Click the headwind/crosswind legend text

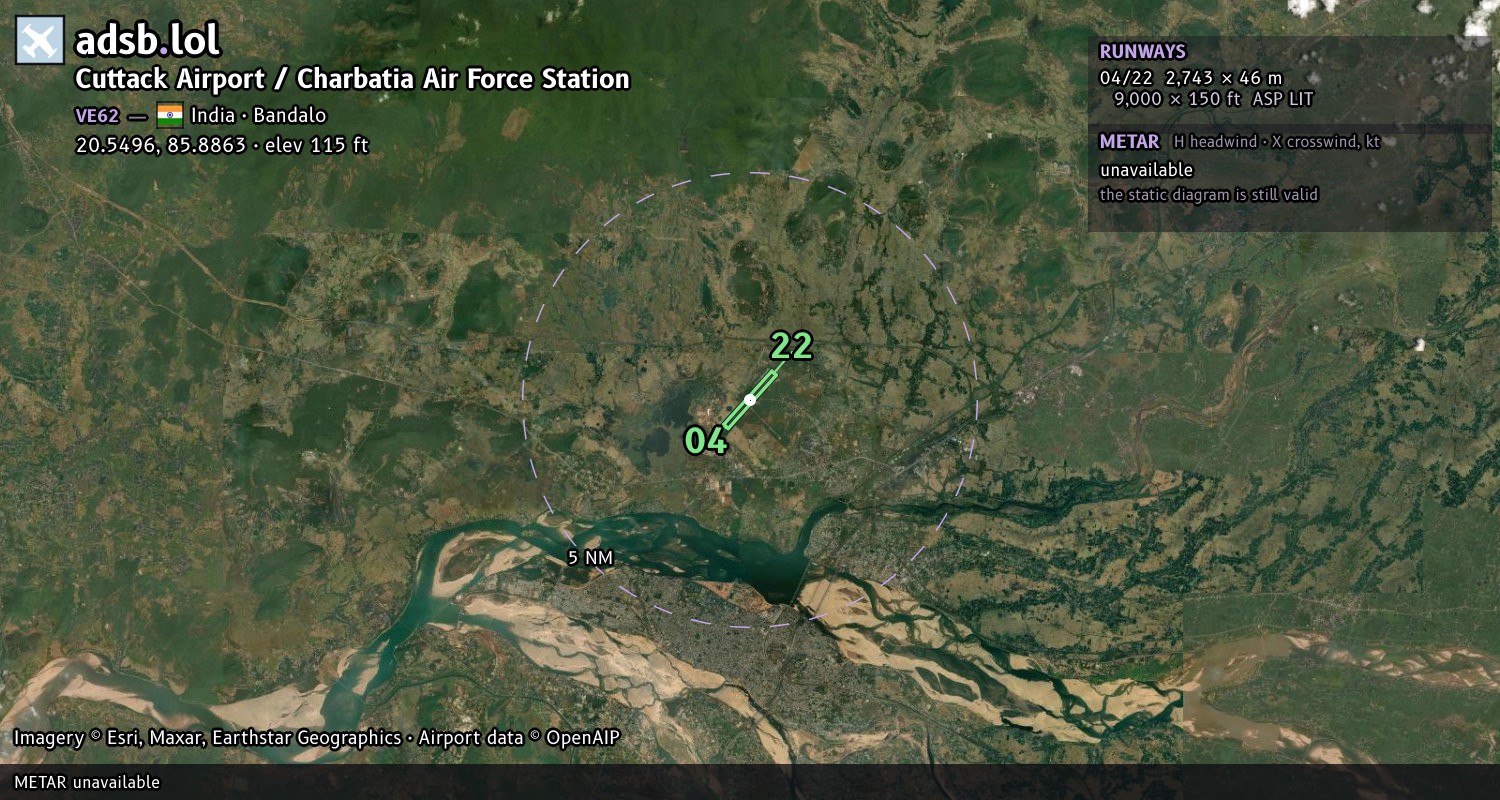pyautogui.click(x=1276, y=142)
